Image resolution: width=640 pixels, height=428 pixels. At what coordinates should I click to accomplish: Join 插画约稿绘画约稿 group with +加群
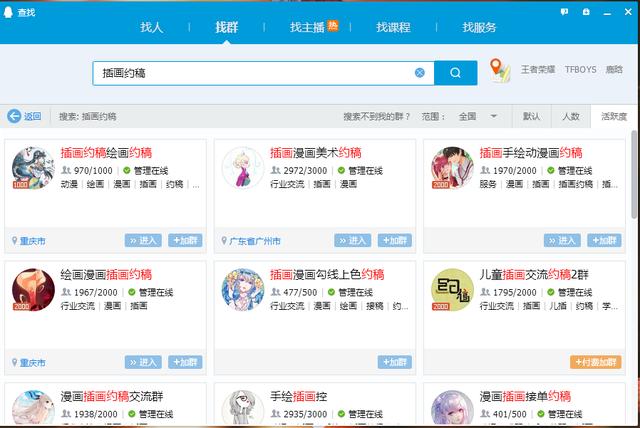click(185, 240)
